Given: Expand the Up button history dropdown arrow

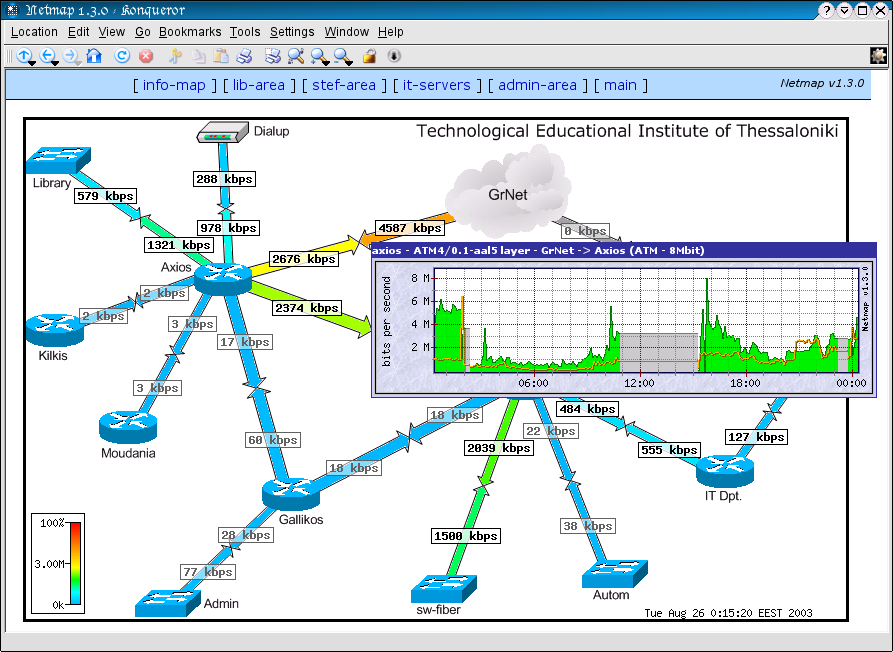Looking at the screenshot, I should pyautogui.click(x=33, y=63).
